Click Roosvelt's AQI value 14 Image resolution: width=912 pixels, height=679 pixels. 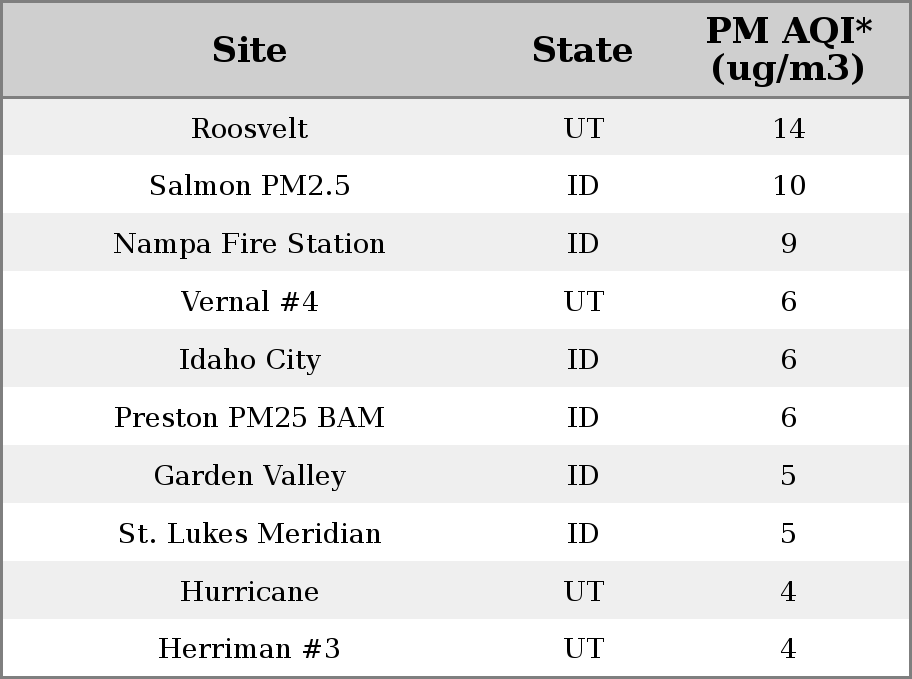(x=789, y=129)
